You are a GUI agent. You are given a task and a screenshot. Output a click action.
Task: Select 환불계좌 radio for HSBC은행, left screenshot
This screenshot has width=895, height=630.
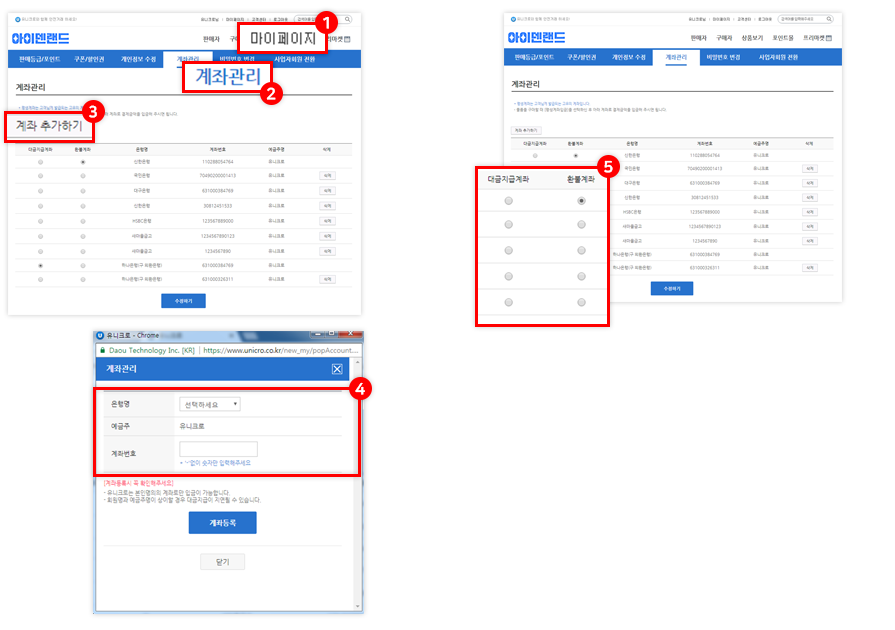83,221
